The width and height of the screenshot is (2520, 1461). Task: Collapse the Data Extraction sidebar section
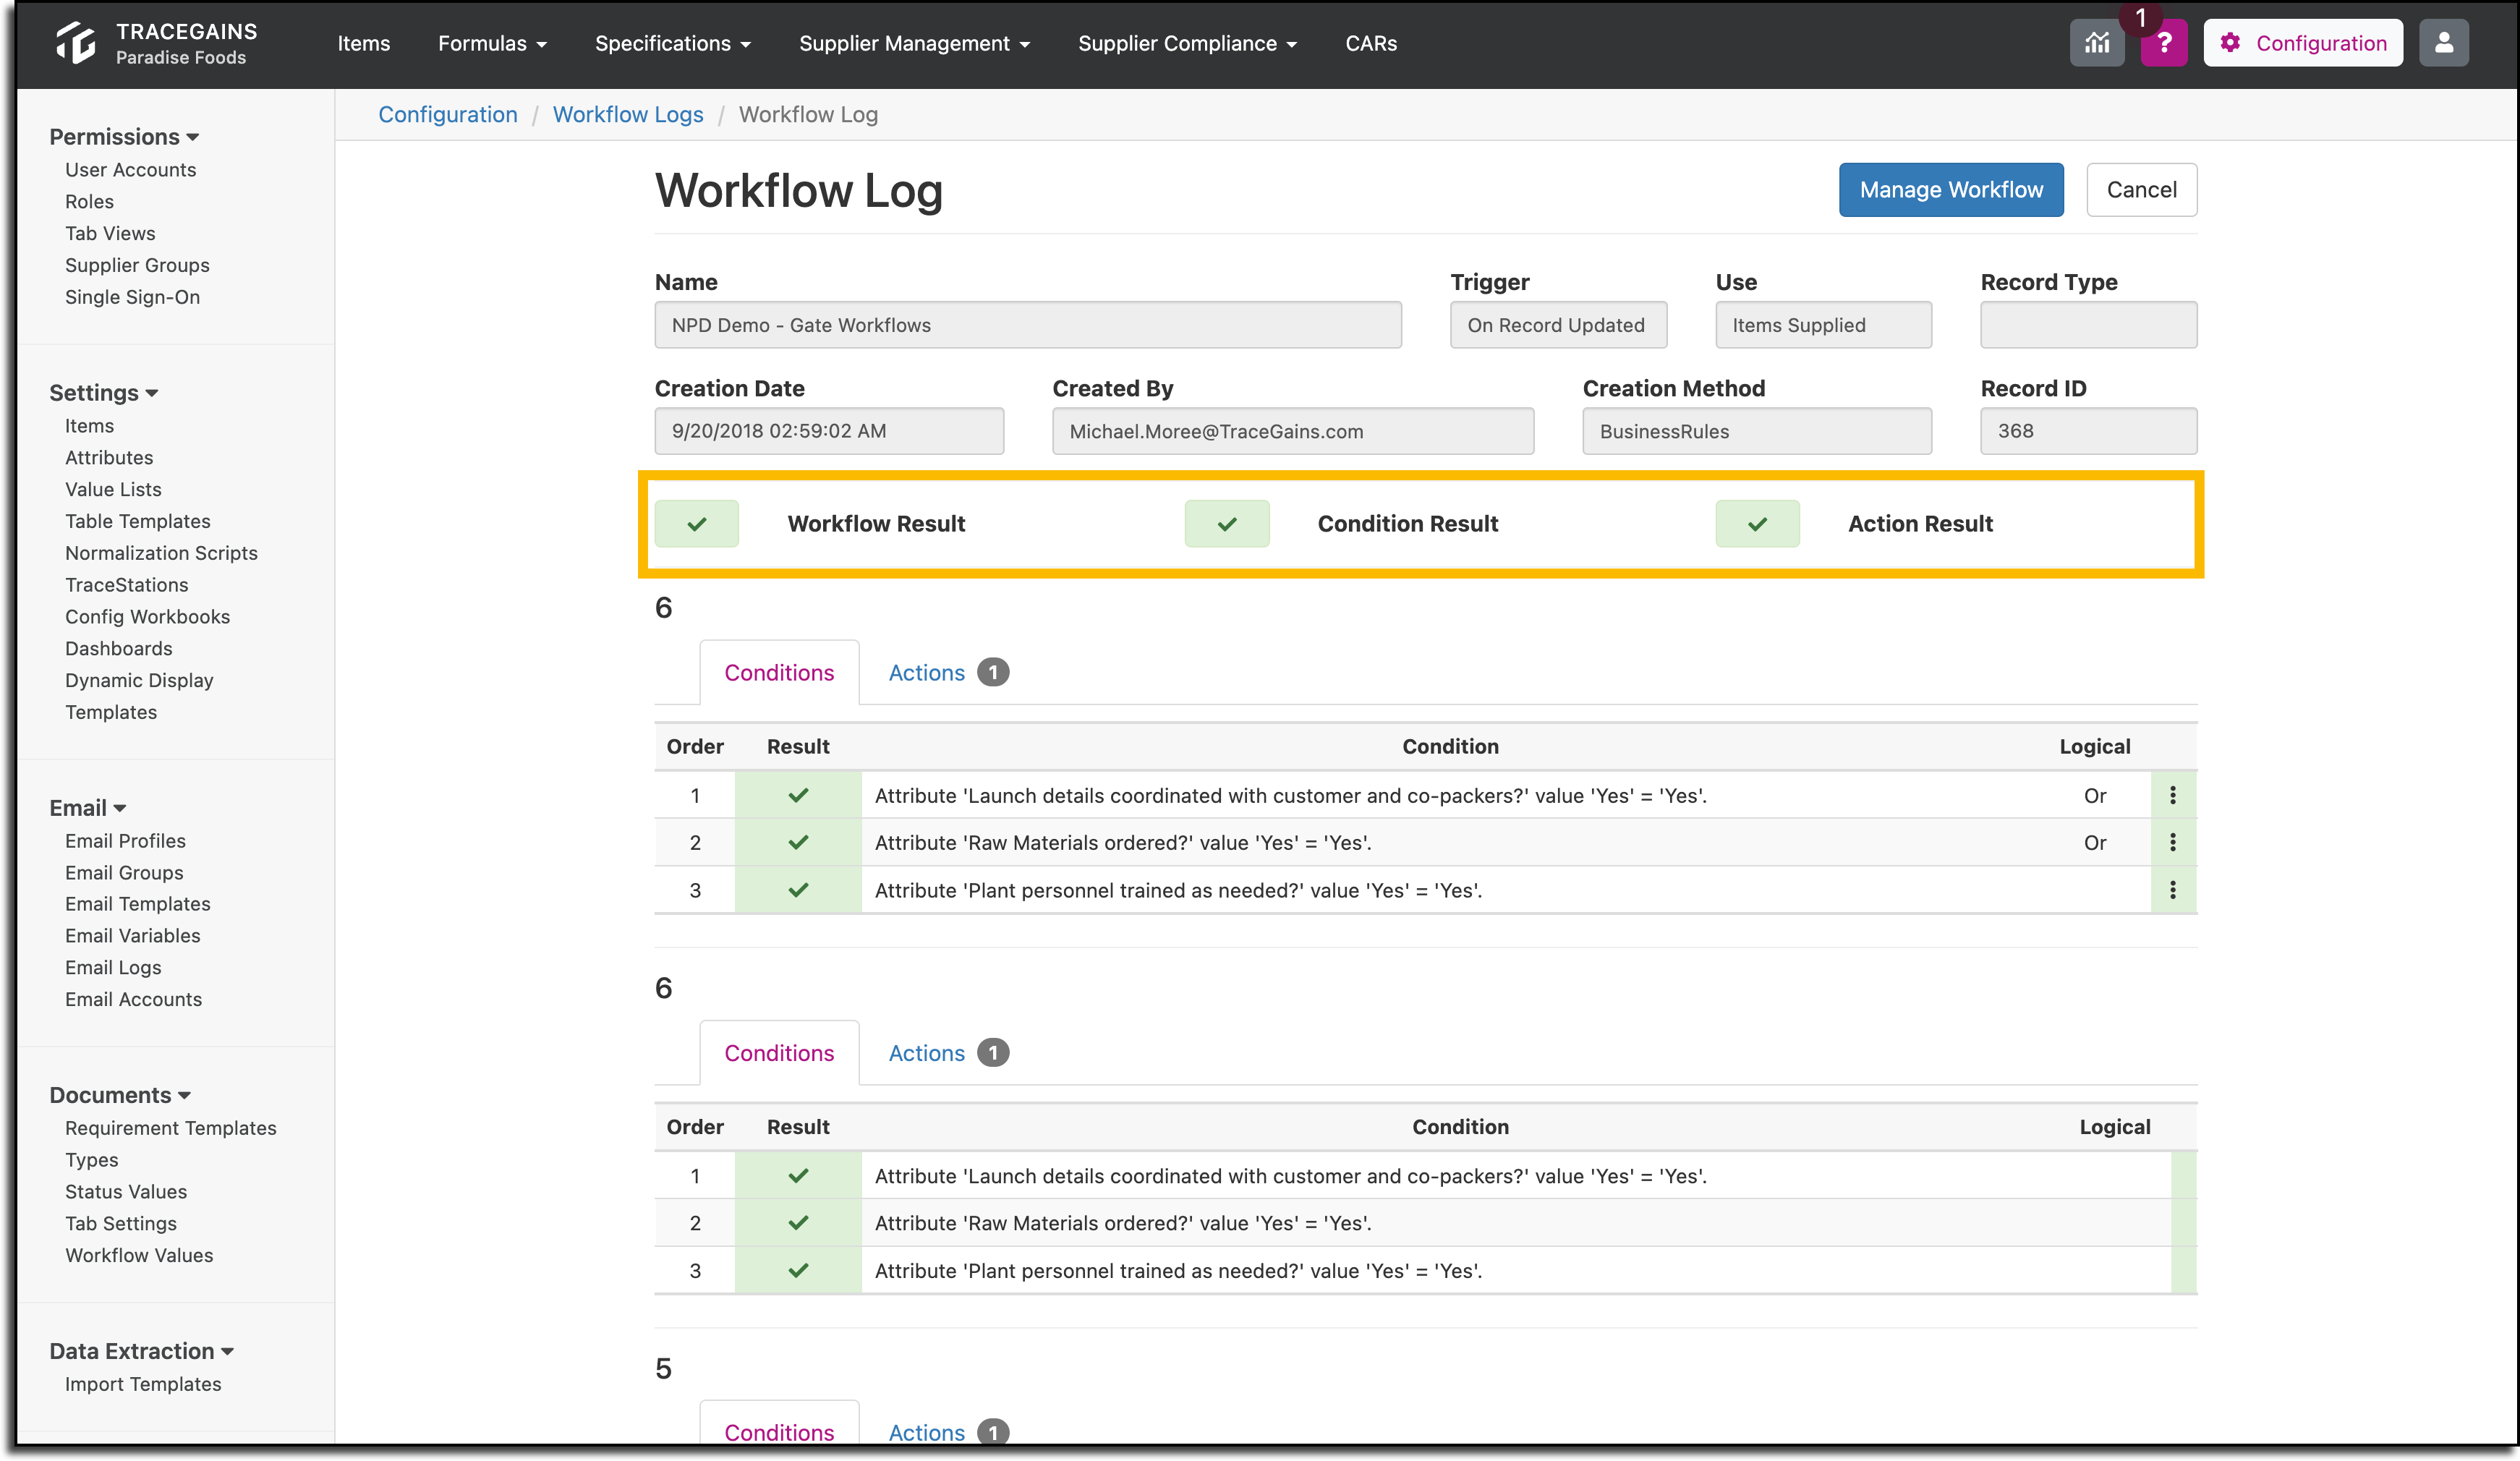142,1350
